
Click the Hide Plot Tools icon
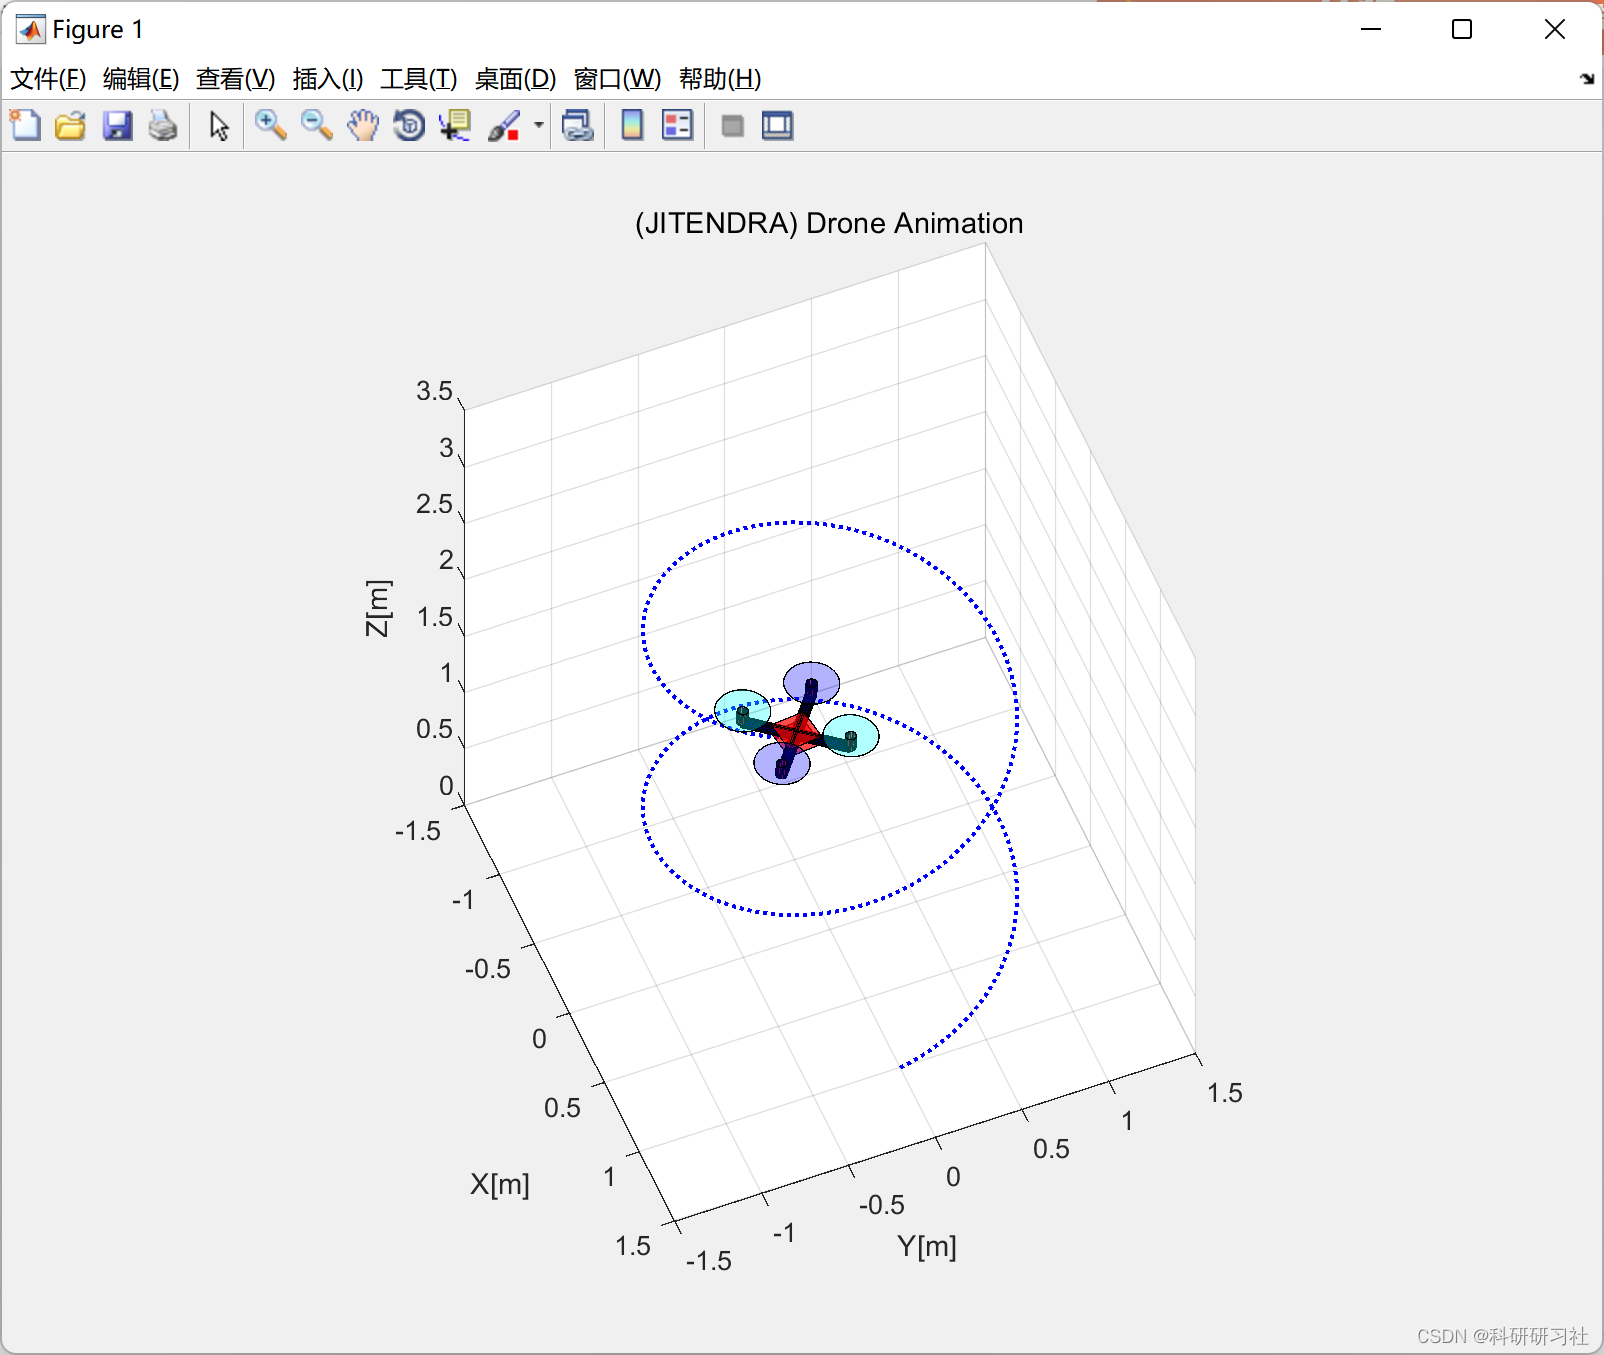pos(732,126)
